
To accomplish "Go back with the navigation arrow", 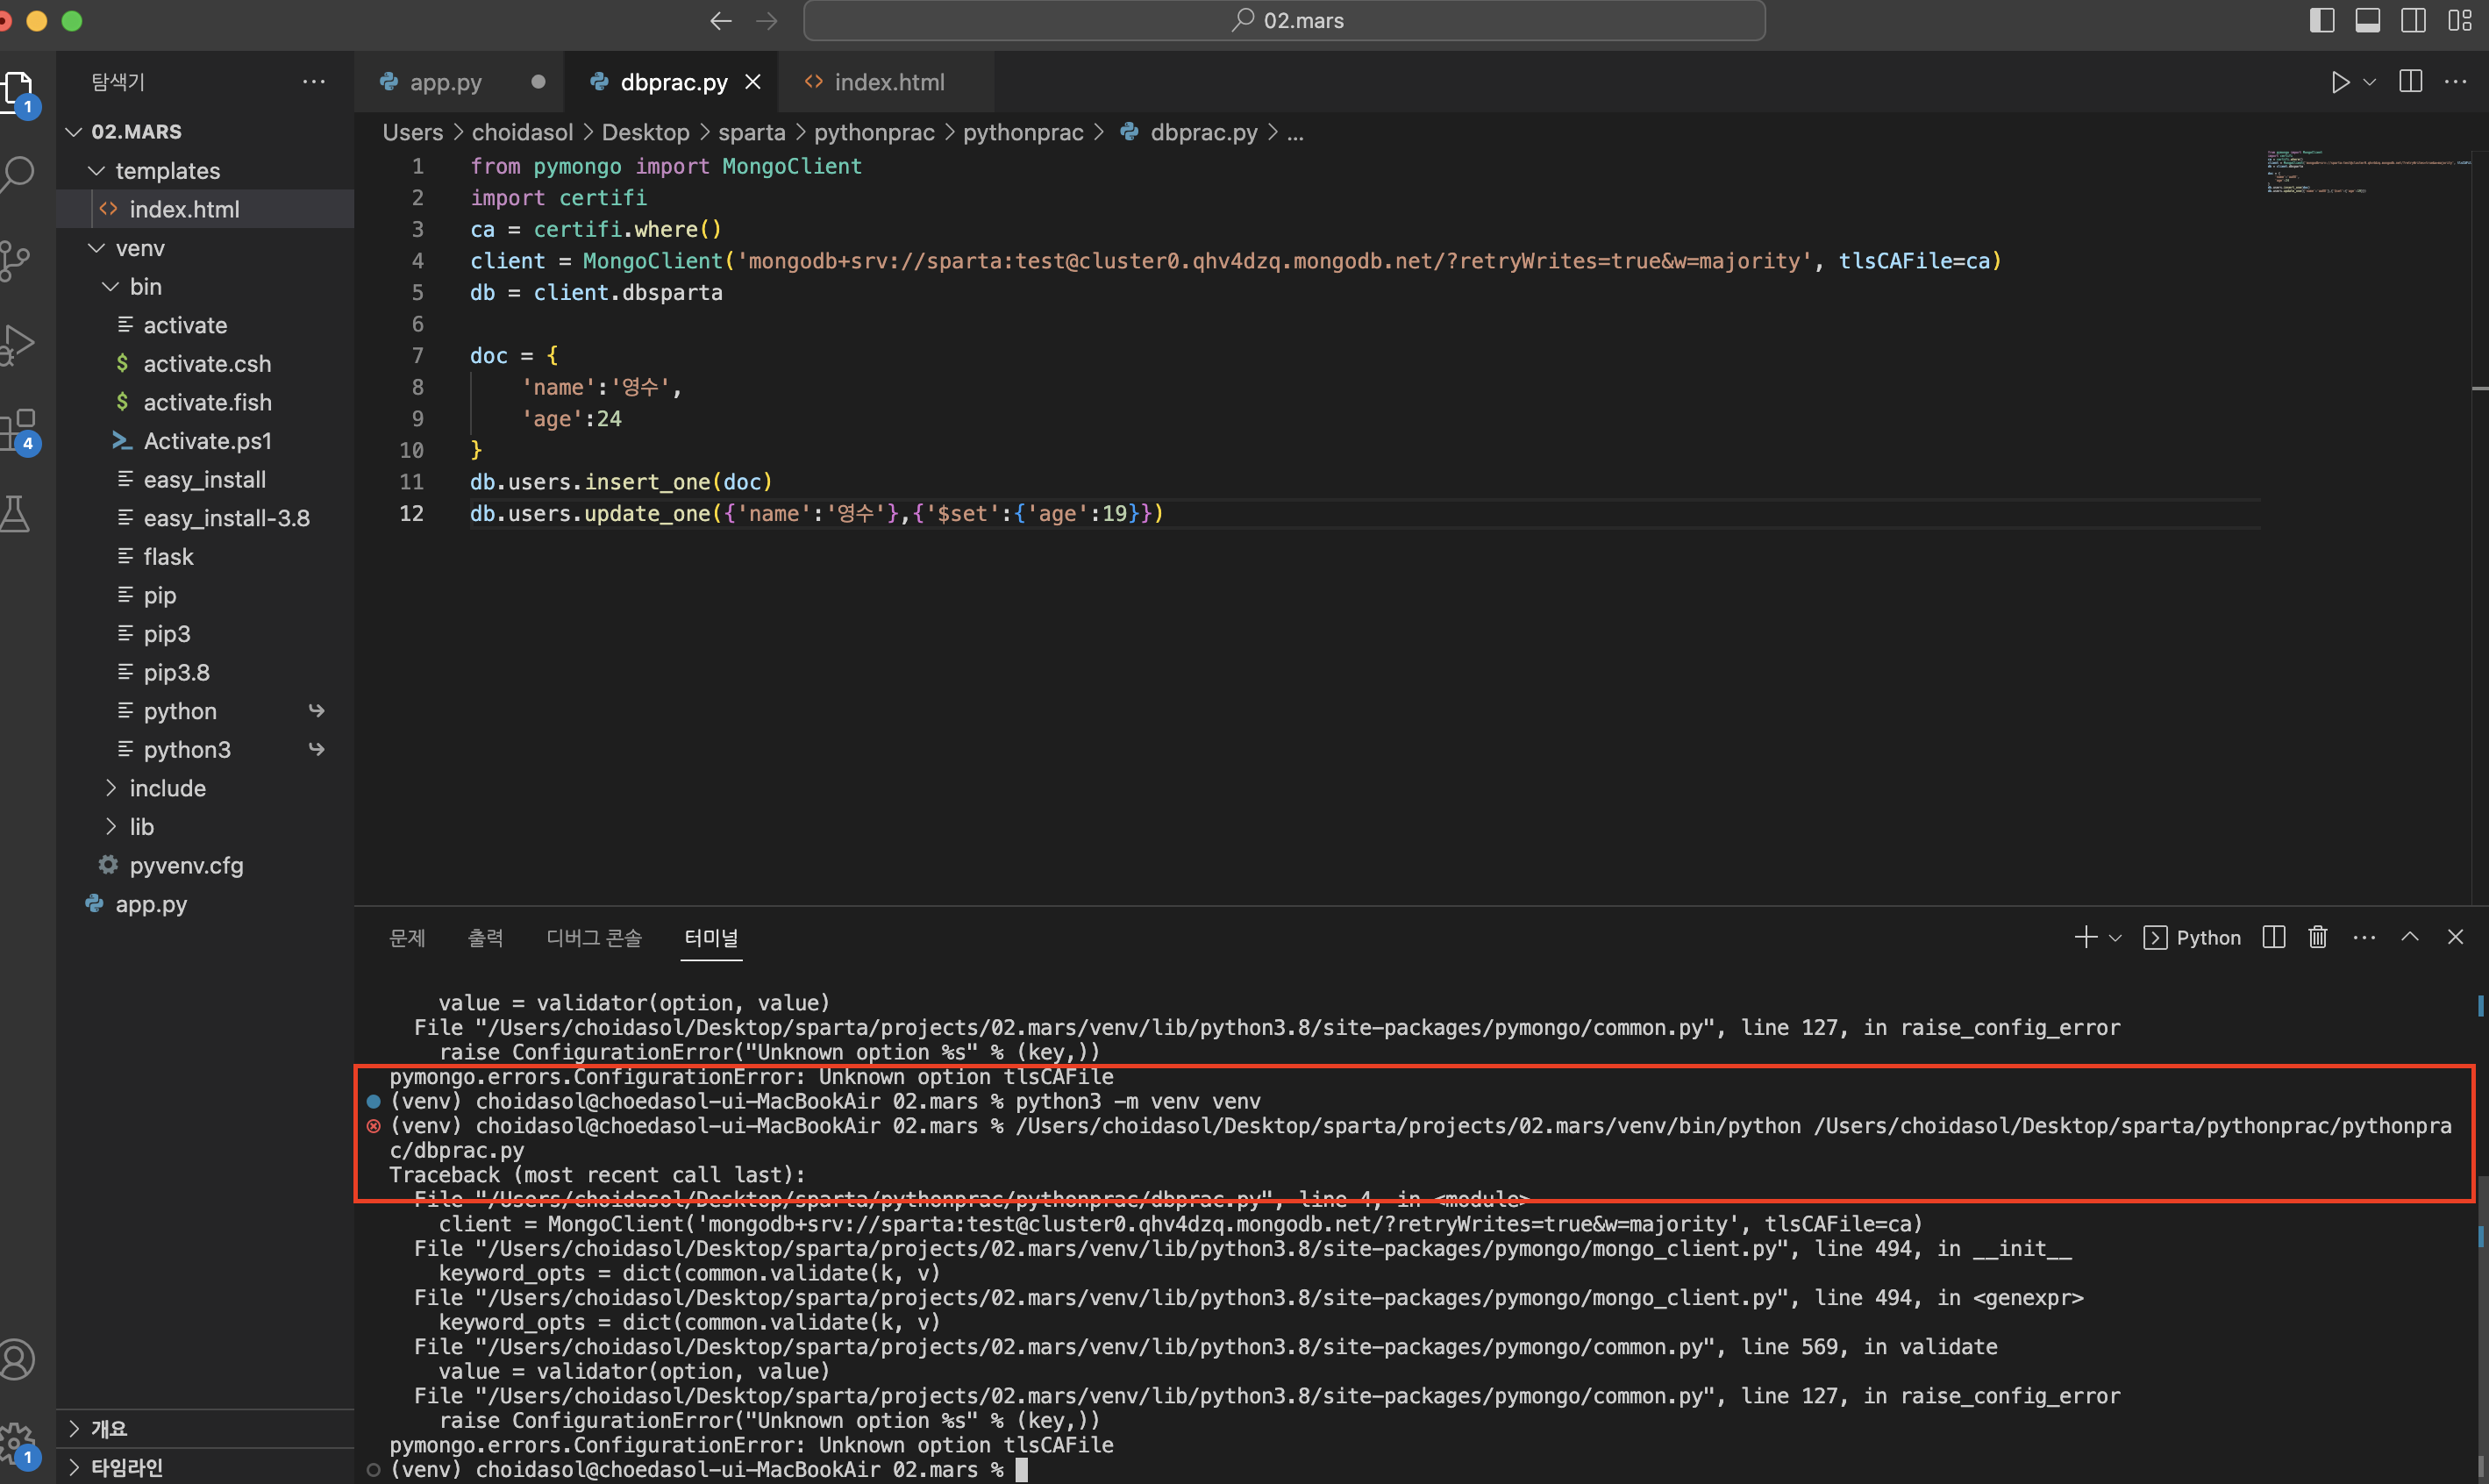I will [721, 21].
